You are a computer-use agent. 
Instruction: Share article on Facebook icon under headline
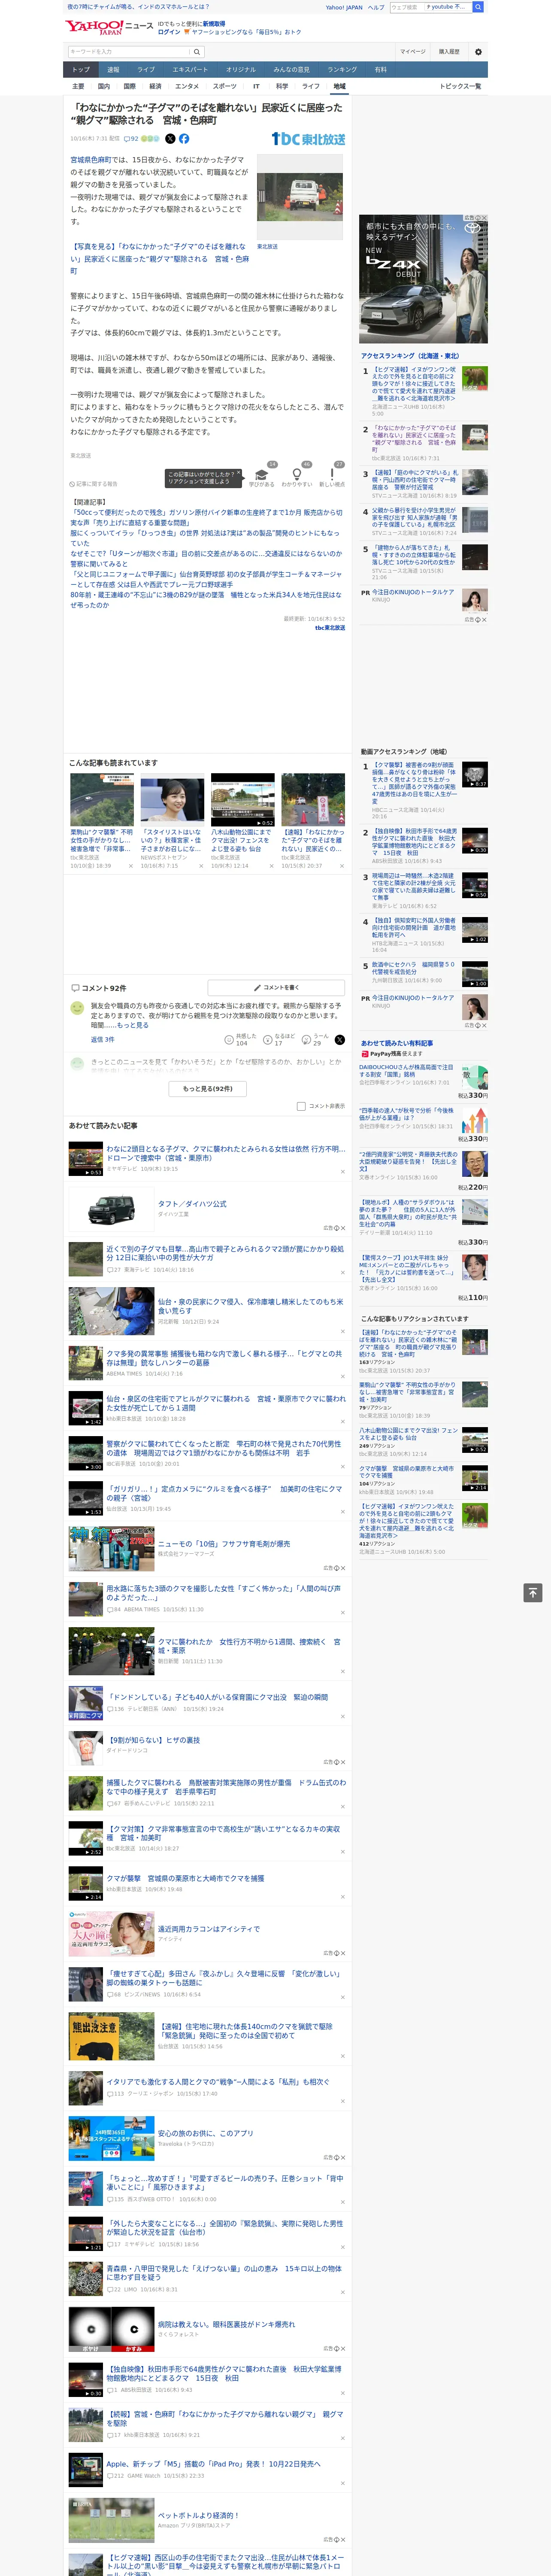pos(184,139)
